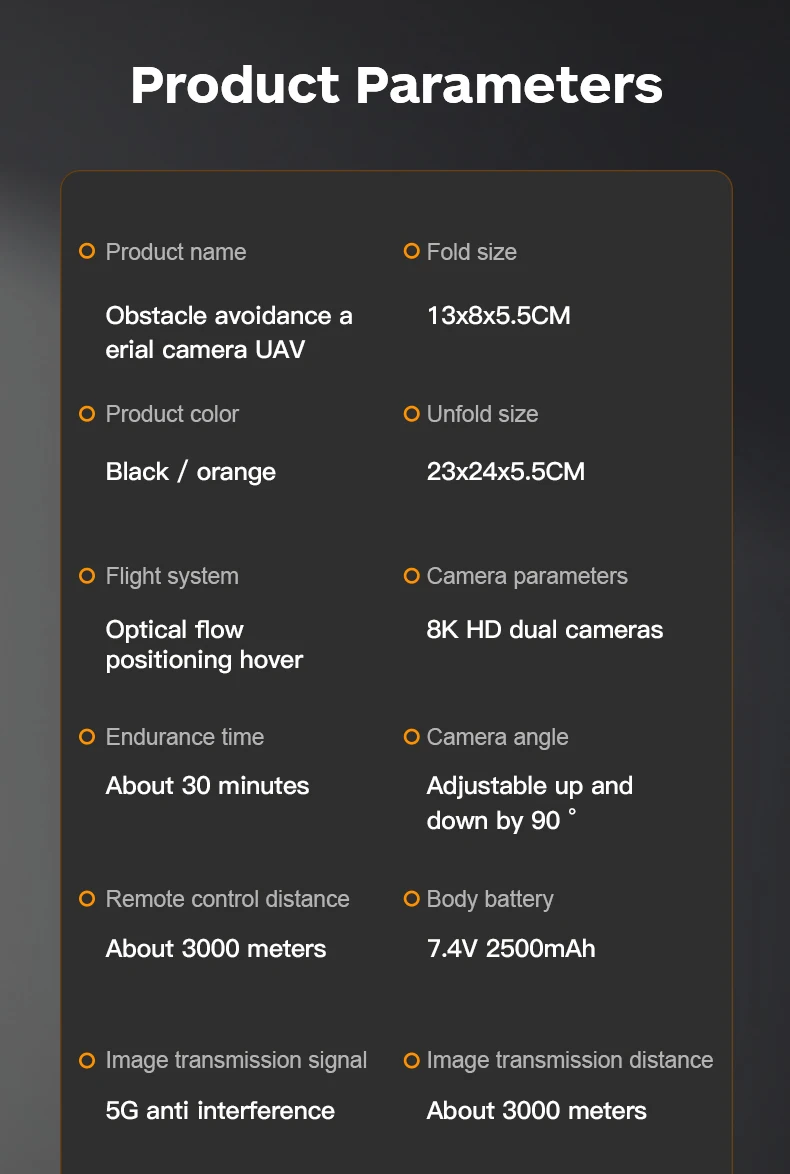Select the "Black / orange" color value

point(190,472)
